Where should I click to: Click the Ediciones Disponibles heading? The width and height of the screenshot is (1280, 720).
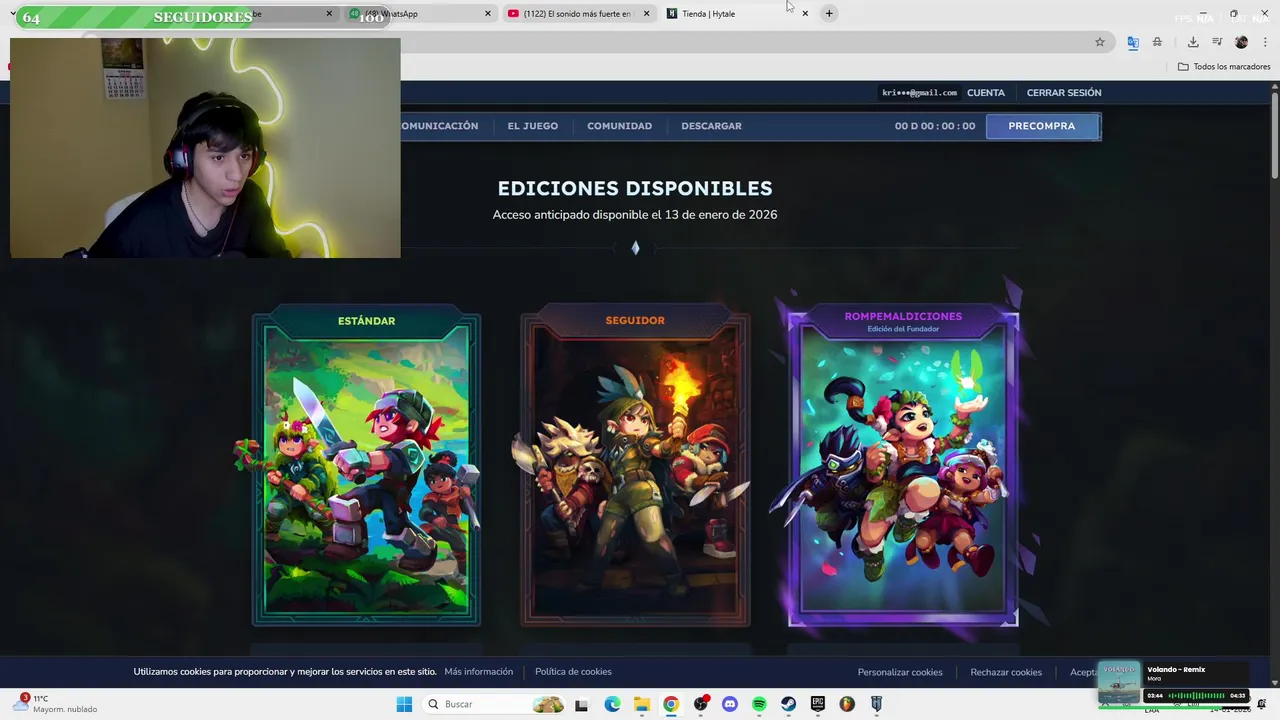635,188
